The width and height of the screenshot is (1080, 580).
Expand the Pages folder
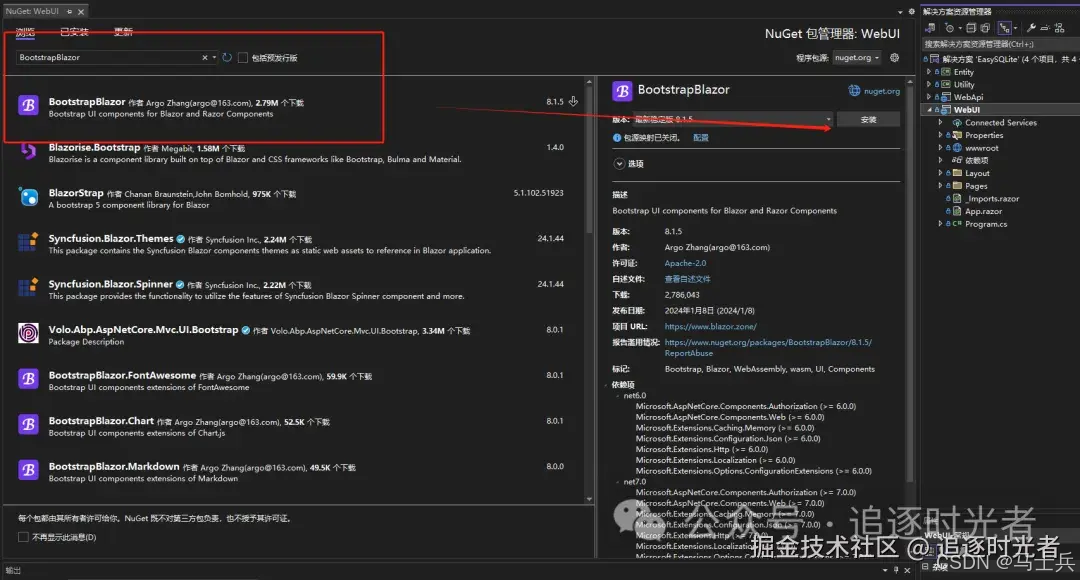(940, 186)
